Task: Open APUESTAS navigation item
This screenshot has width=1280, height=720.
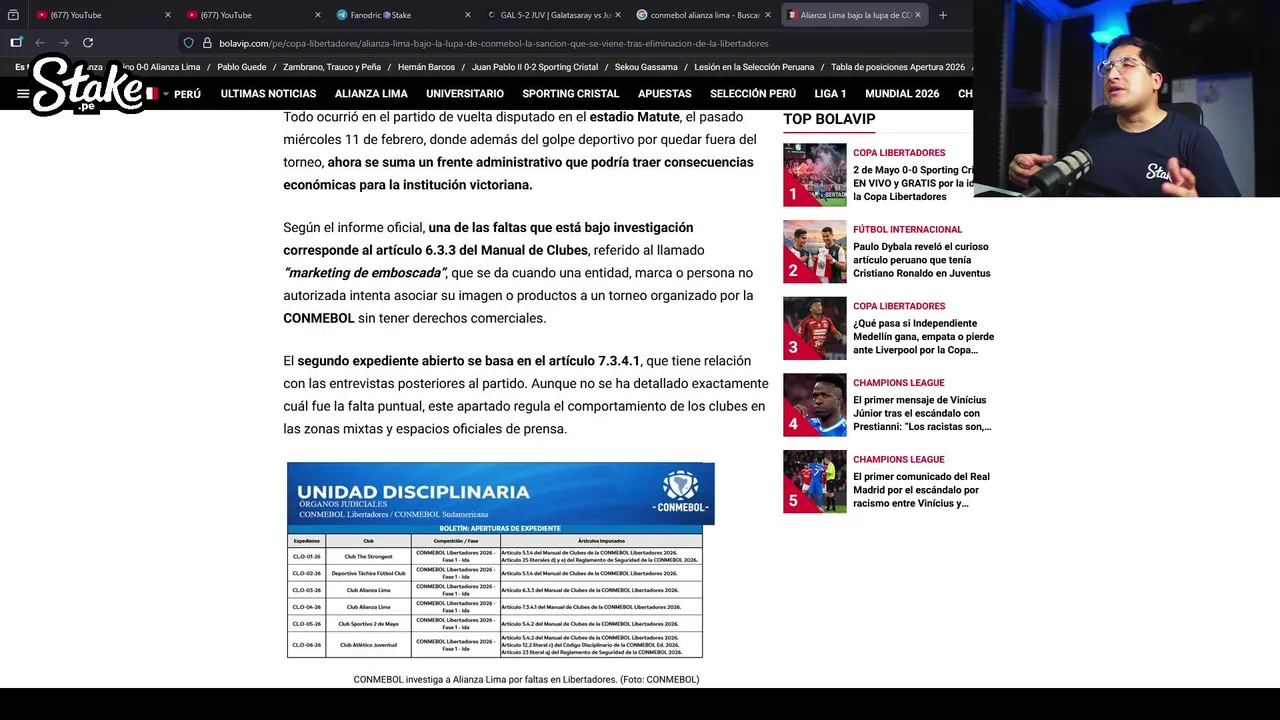Action: point(665,94)
